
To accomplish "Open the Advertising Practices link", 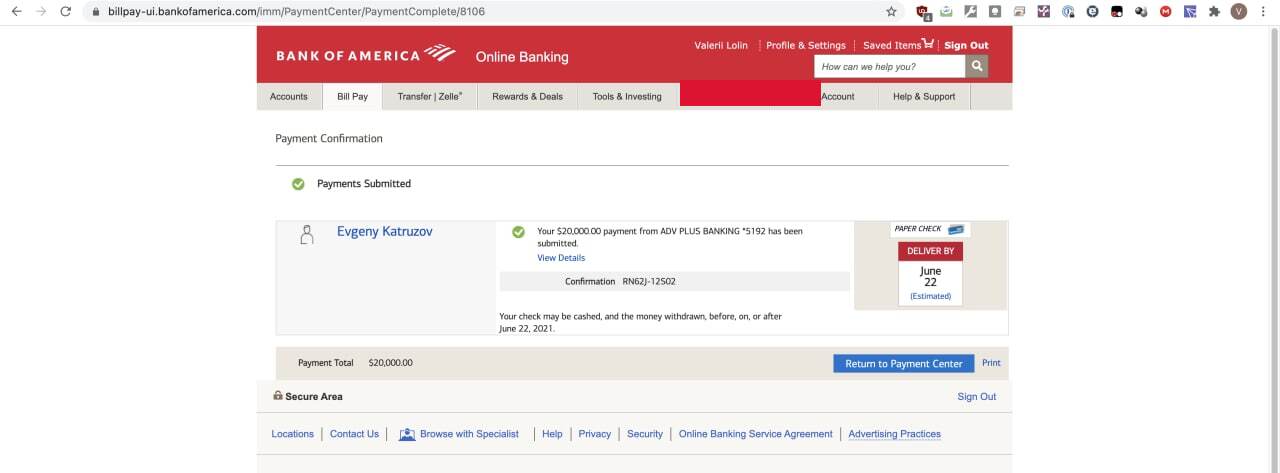I will click(x=894, y=434).
